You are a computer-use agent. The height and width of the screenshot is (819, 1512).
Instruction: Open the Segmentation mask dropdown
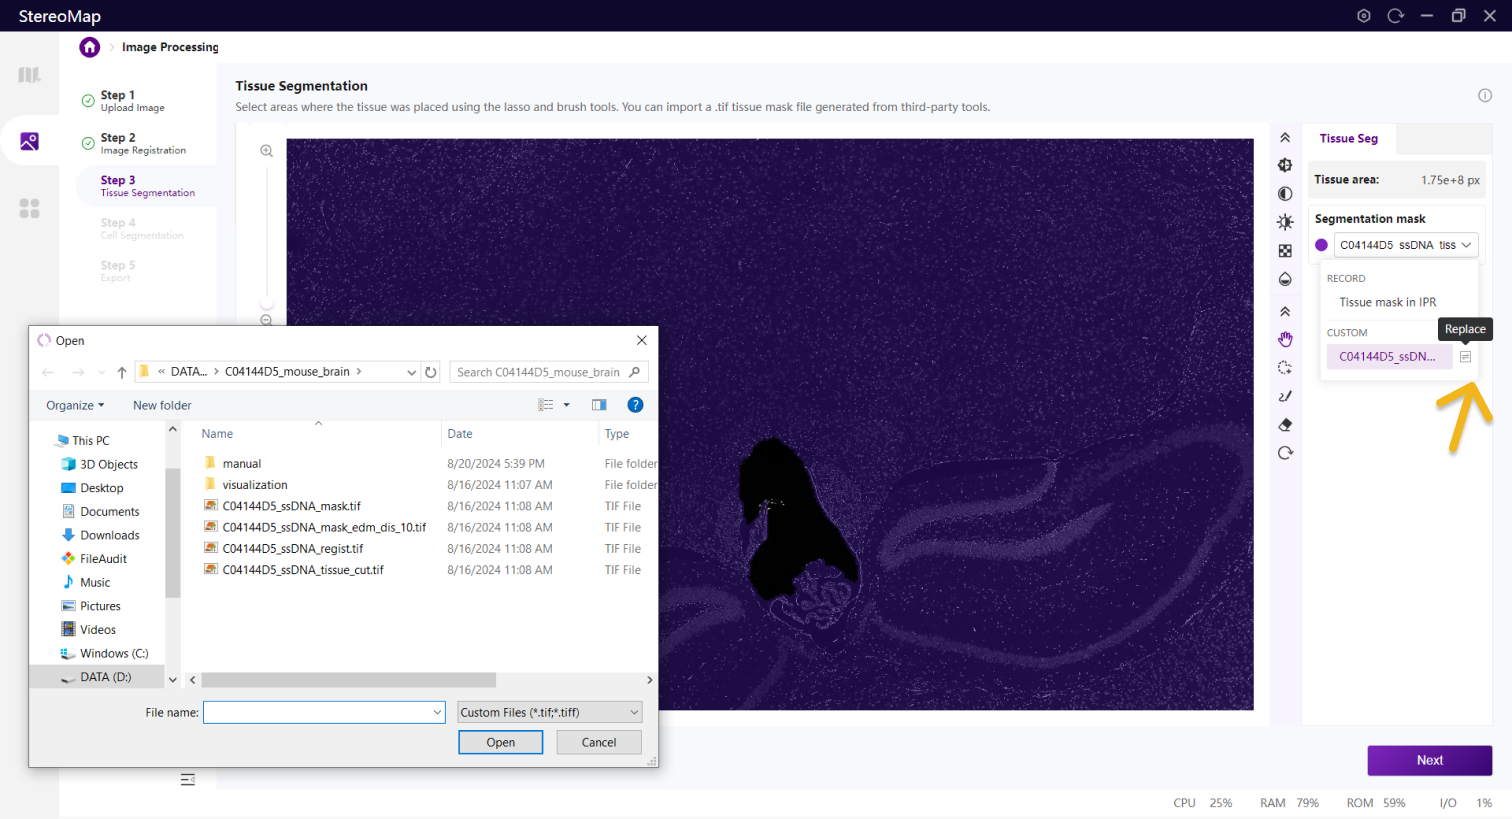[1407, 245]
